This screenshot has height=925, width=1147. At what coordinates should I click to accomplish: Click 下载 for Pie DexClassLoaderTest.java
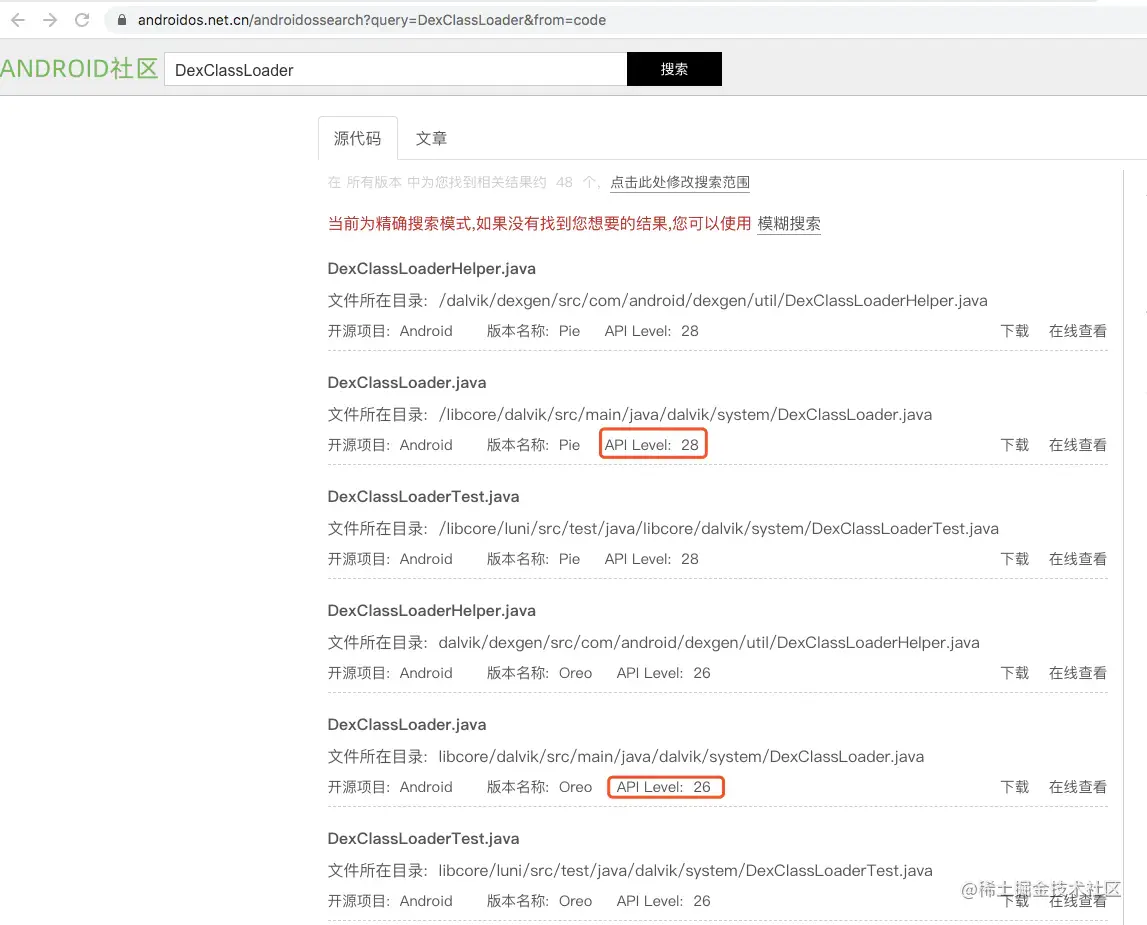tap(1015, 559)
